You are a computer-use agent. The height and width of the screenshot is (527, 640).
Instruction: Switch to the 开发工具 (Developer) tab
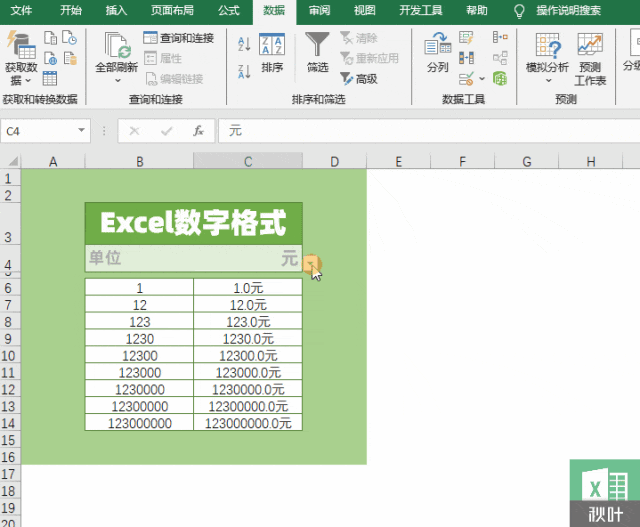click(x=420, y=10)
